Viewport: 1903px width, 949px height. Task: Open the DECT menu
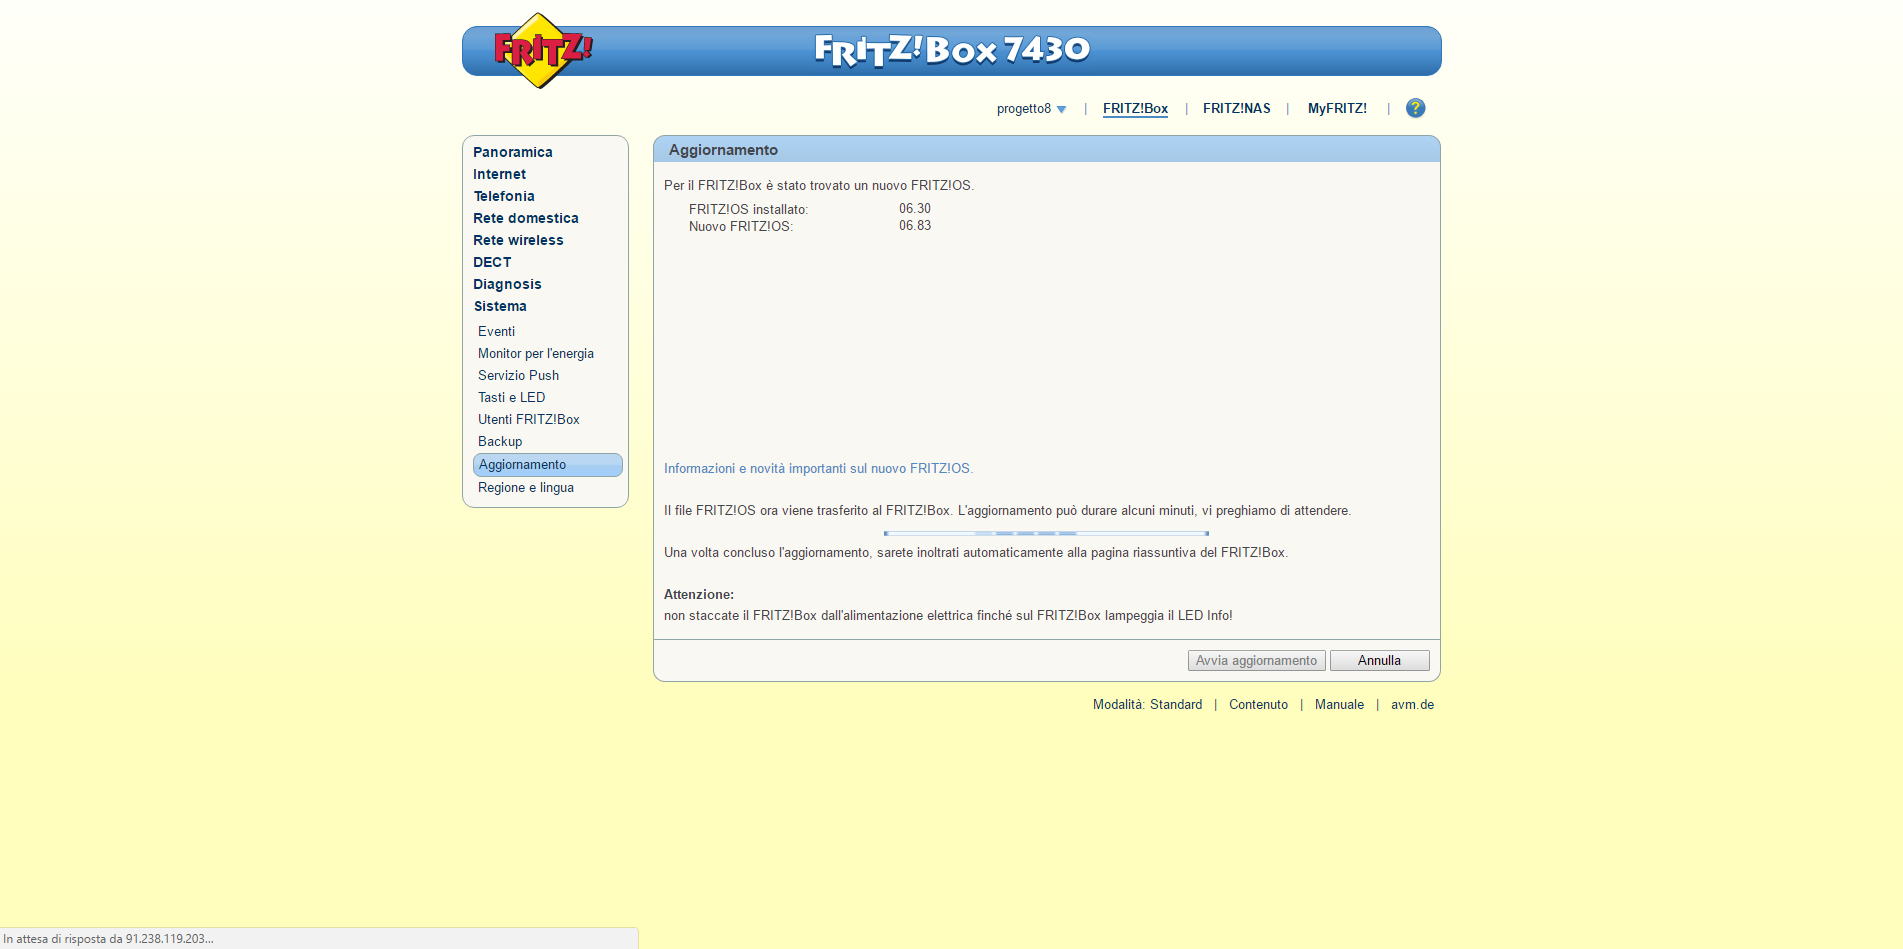[x=492, y=262]
